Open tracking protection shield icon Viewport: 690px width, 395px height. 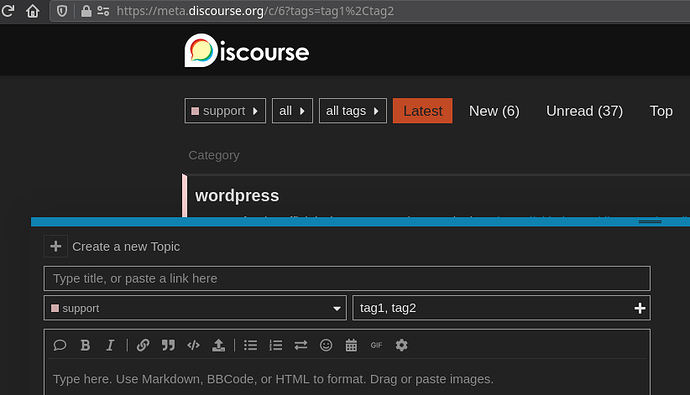62,11
